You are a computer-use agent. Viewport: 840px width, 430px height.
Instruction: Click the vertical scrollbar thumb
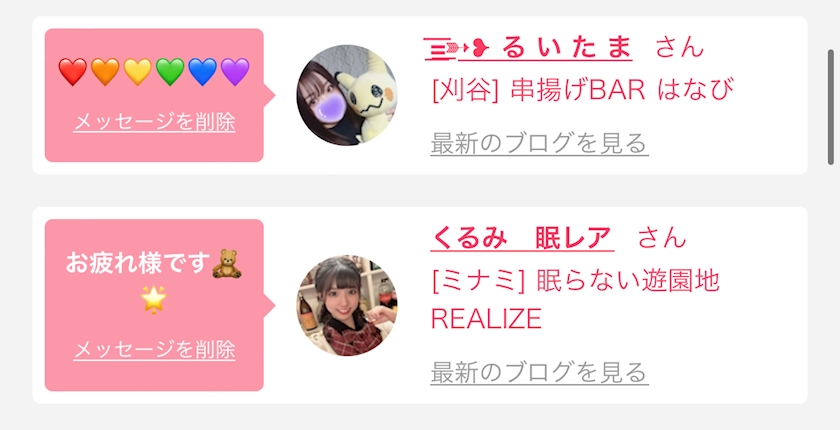(830, 107)
